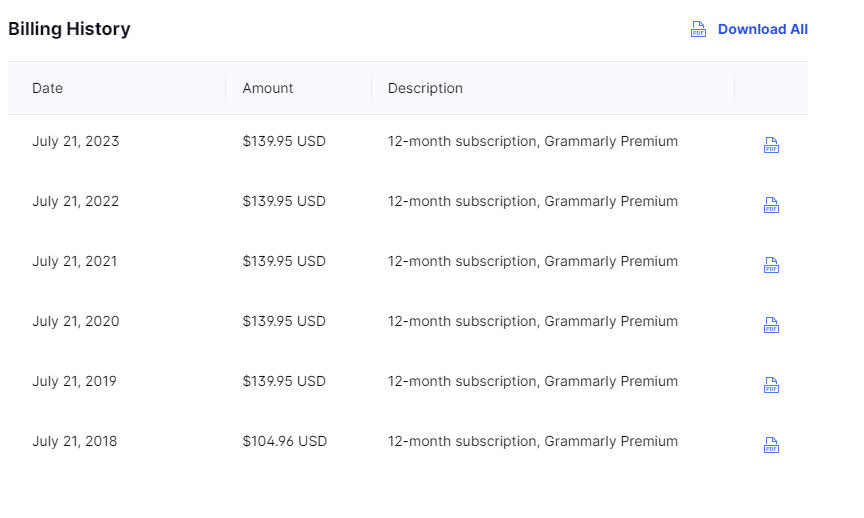
Task: Download PDF invoice for July 21, 2021
Action: coord(771,265)
